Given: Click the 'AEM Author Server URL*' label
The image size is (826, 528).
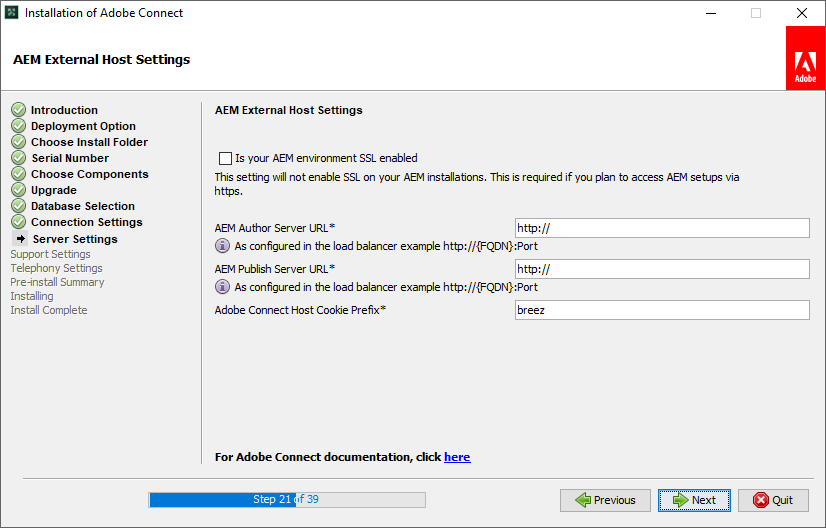Looking at the screenshot, I should pos(275,228).
